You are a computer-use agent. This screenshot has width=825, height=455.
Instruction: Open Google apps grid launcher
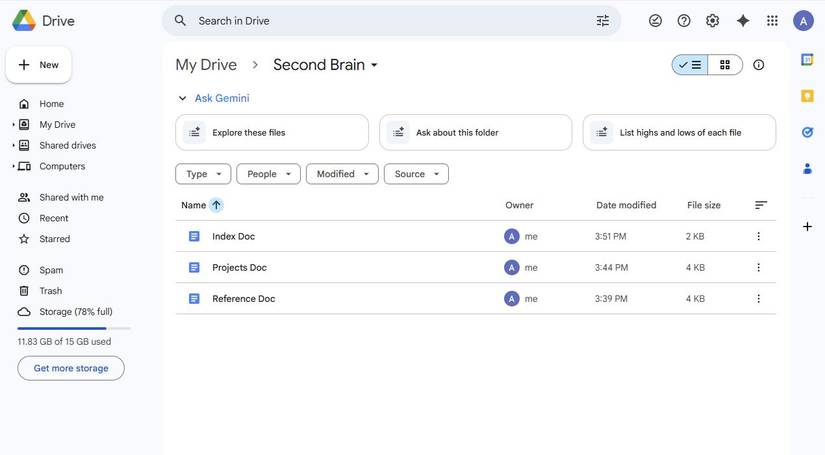pyautogui.click(x=772, y=20)
